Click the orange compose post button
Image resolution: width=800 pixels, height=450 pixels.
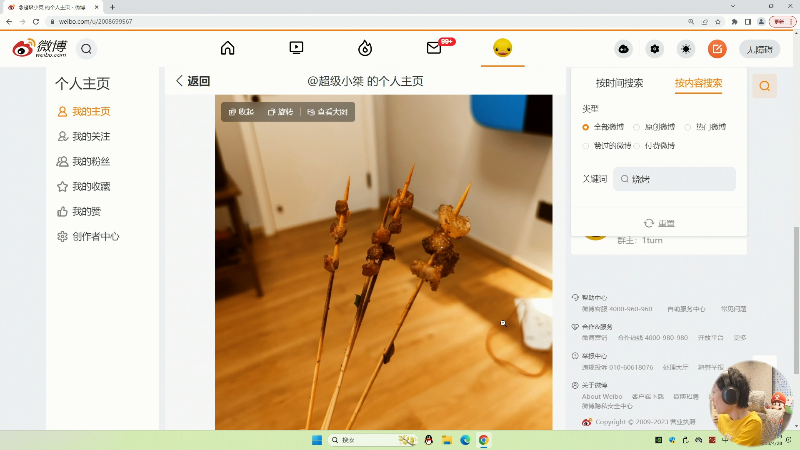click(717, 49)
